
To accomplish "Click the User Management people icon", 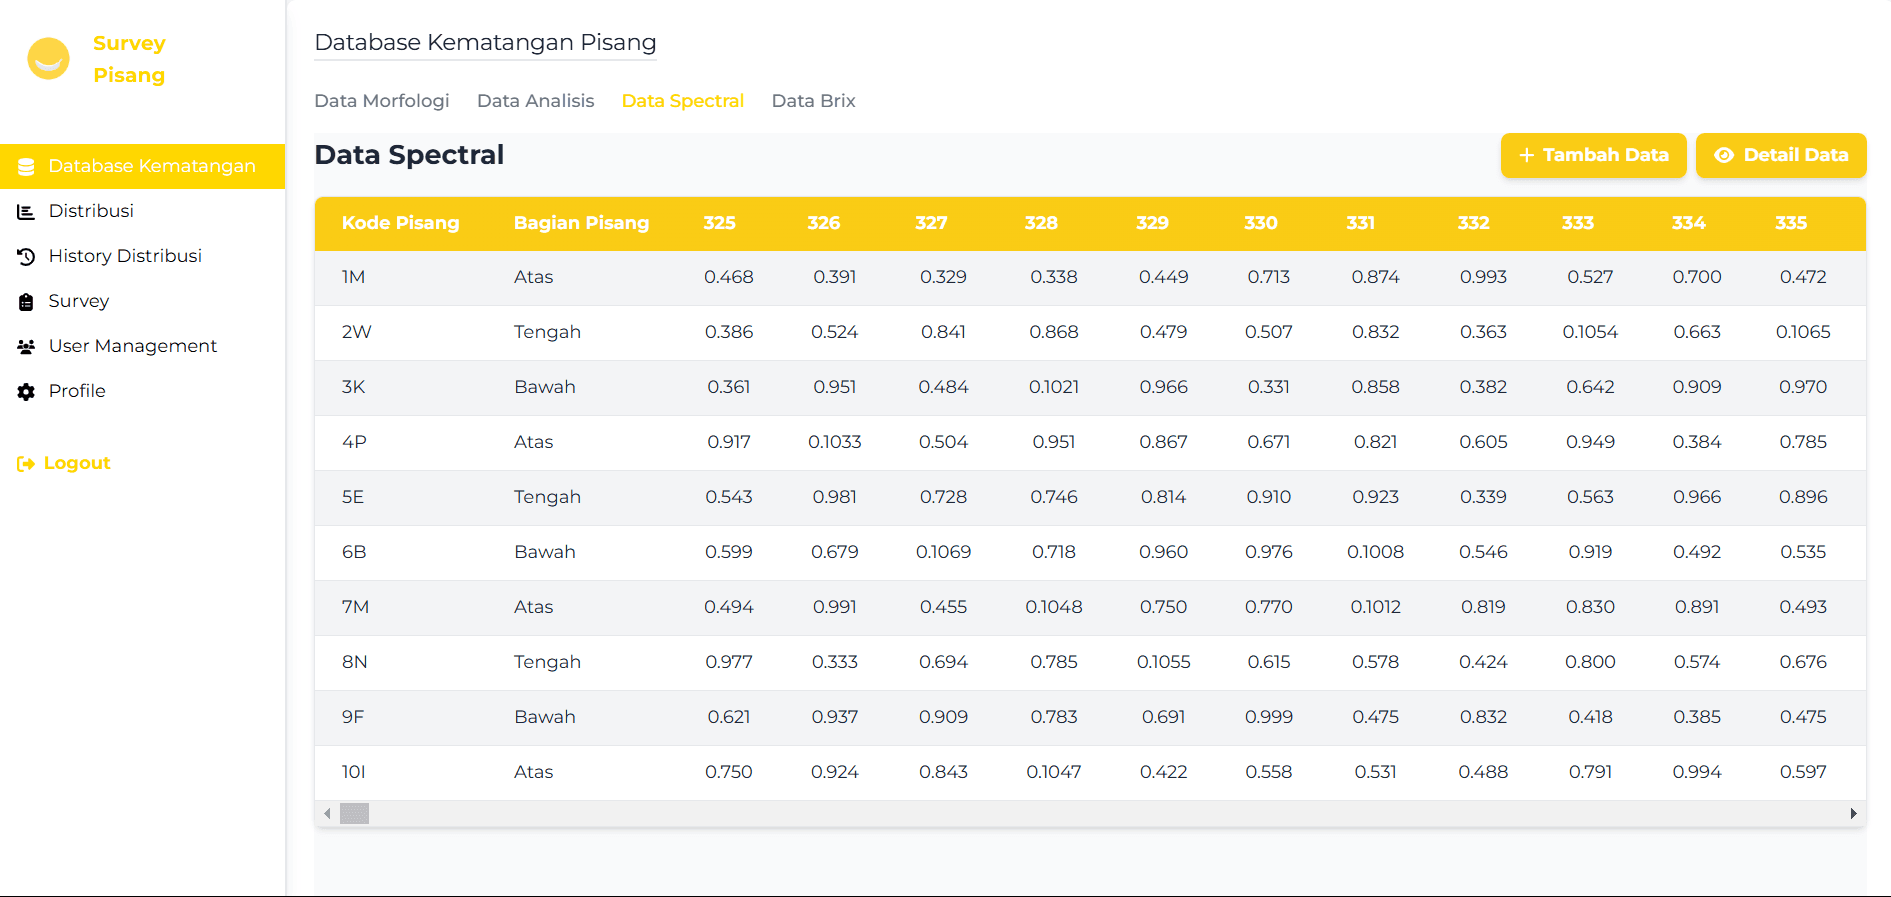I will (26, 347).
